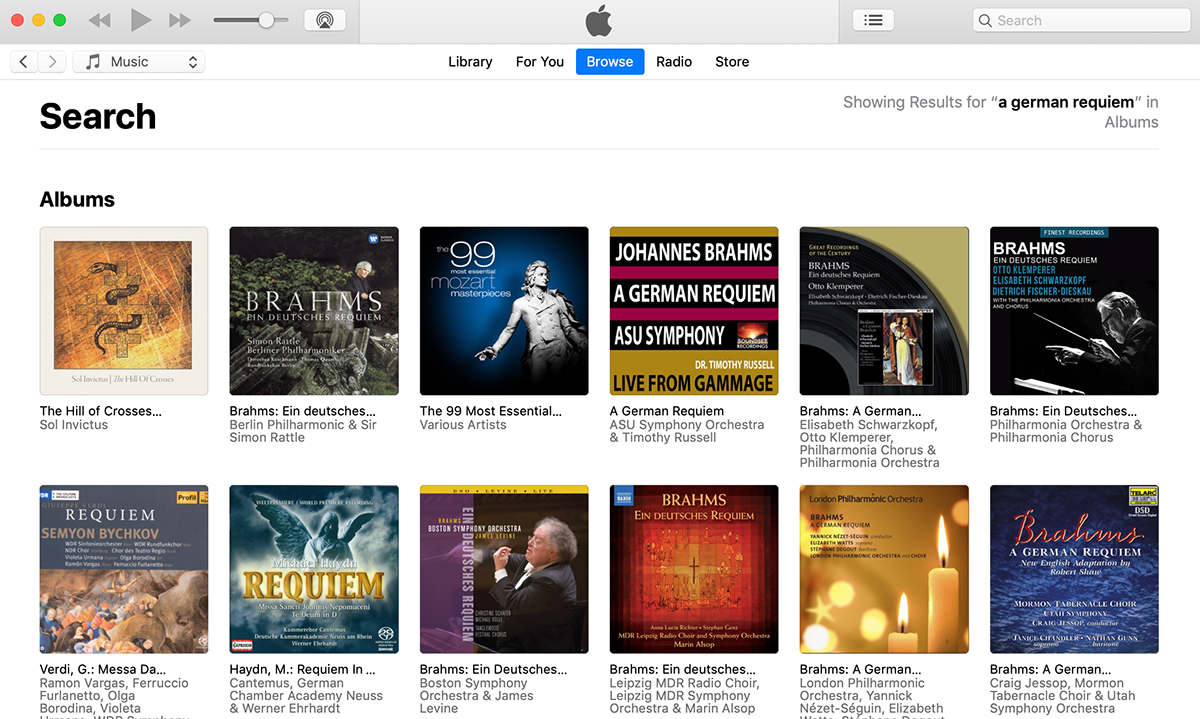Open the AirPlay output button

pos(324,20)
